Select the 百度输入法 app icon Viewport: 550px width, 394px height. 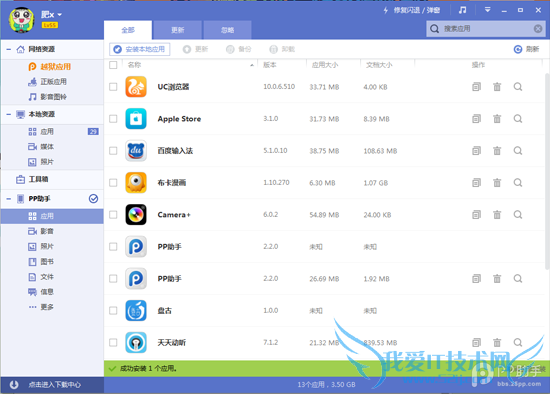[x=136, y=151]
